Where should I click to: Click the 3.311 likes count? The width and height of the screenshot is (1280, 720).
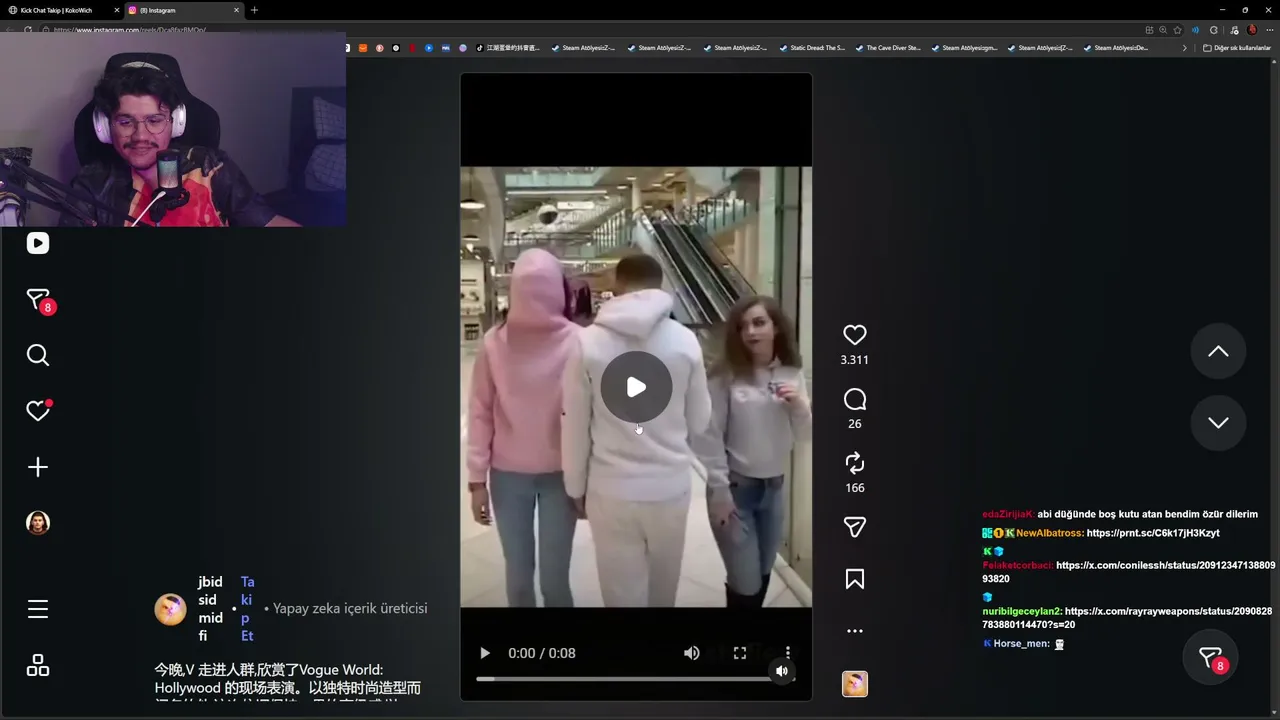pos(854,360)
